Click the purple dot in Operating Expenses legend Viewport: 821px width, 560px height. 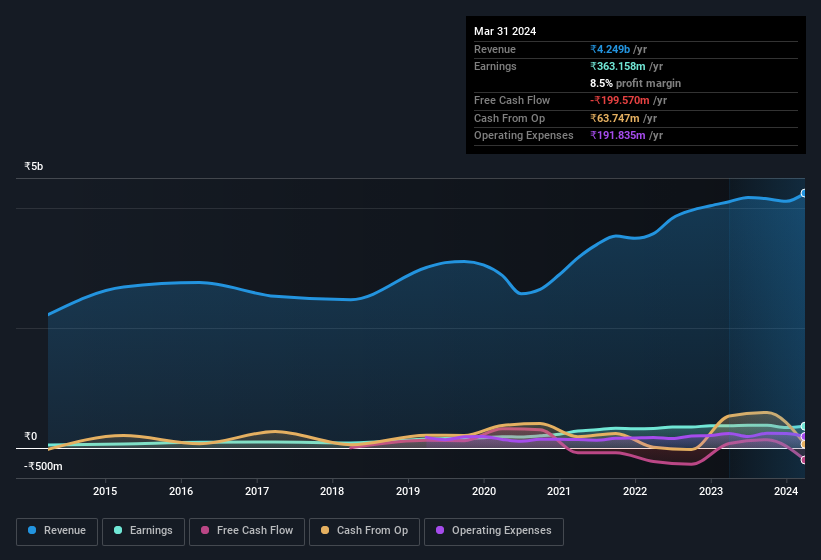click(x=440, y=530)
